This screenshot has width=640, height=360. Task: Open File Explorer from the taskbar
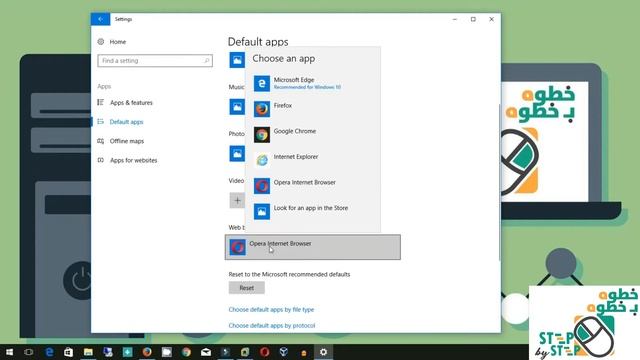[x=88, y=352]
